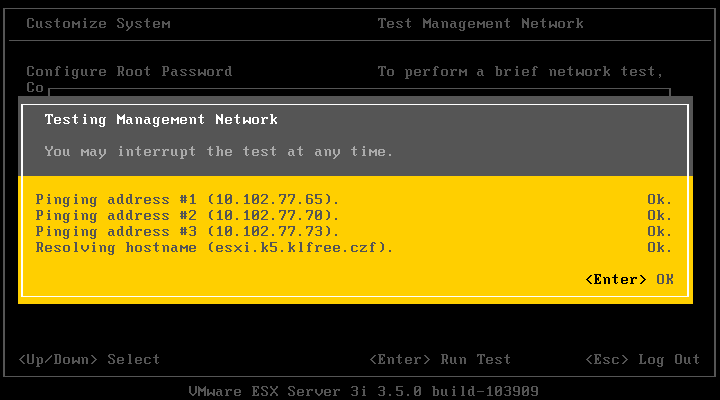Click the Testing Management Network dialog title
720x400 pixels.
click(161, 119)
